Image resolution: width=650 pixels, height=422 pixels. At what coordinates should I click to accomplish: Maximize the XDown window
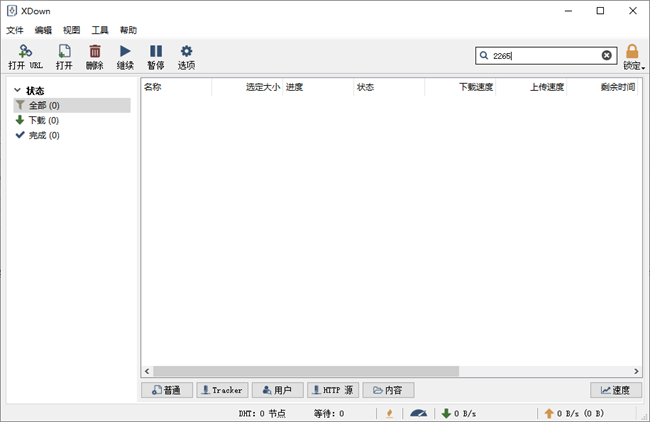[x=600, y=11]
